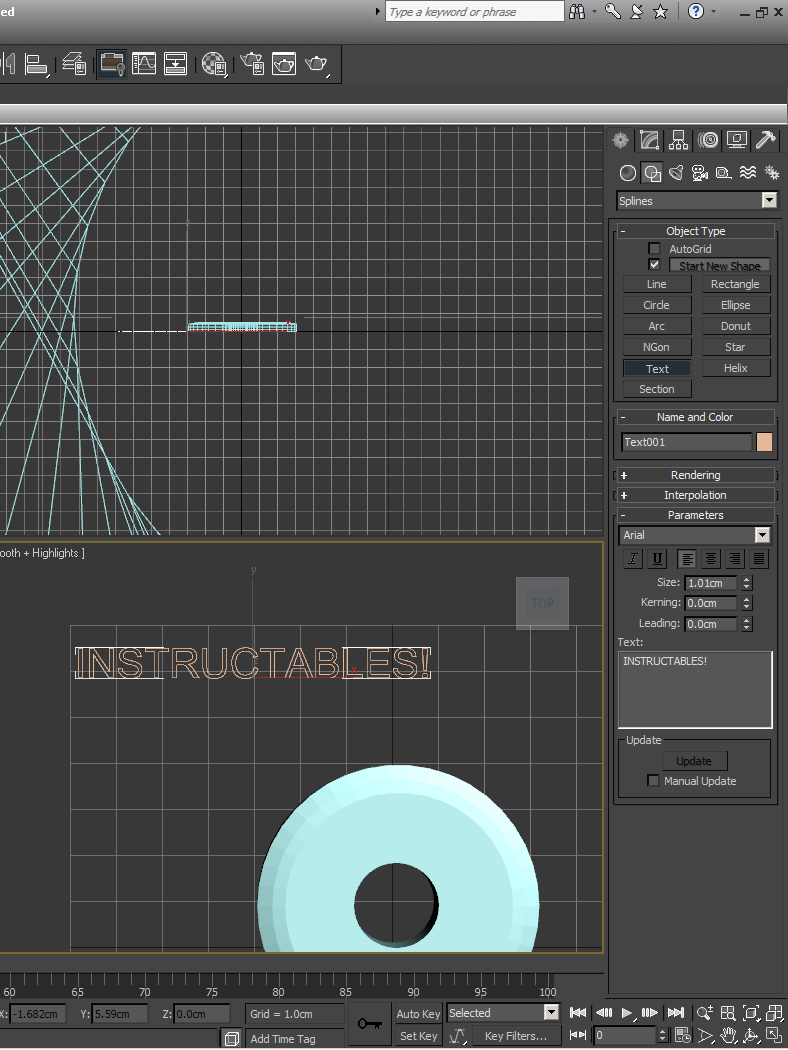Toggle underline text style
Screen dimensions: 788x1050
pos(657,558)
